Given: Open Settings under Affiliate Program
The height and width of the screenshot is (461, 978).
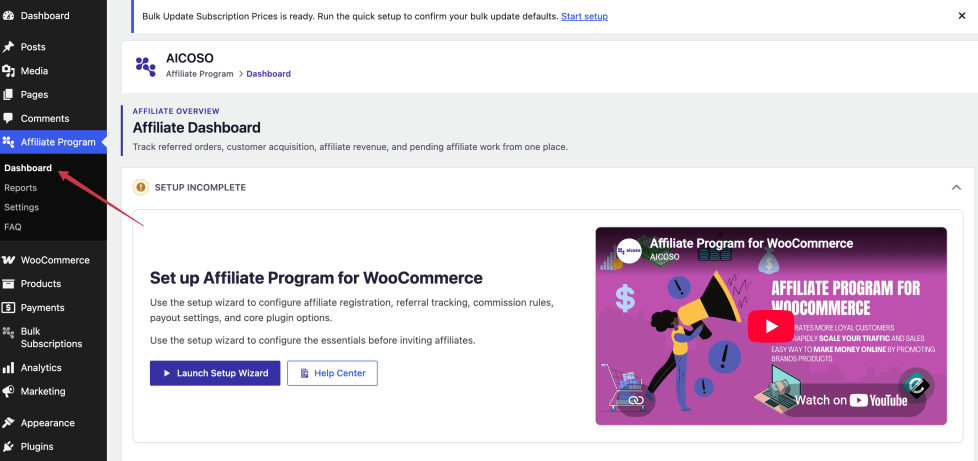Looking at the screenshot, I should [x=22, y=207].
